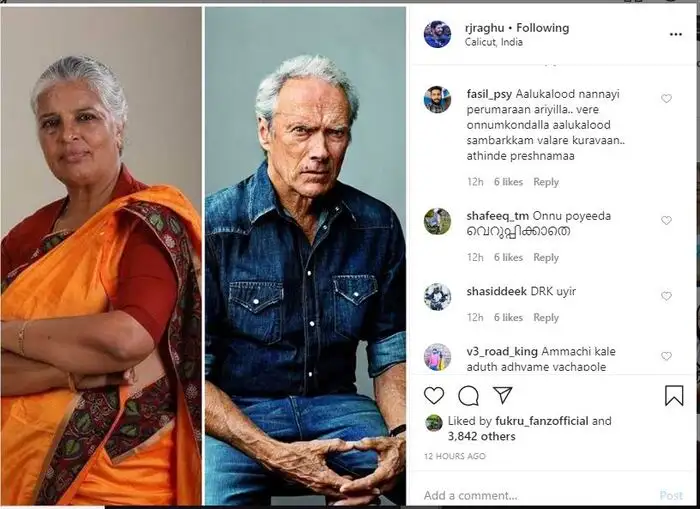Open rjraghu profile picture
The image size is (700, 509).
click(x=437, y=34)
